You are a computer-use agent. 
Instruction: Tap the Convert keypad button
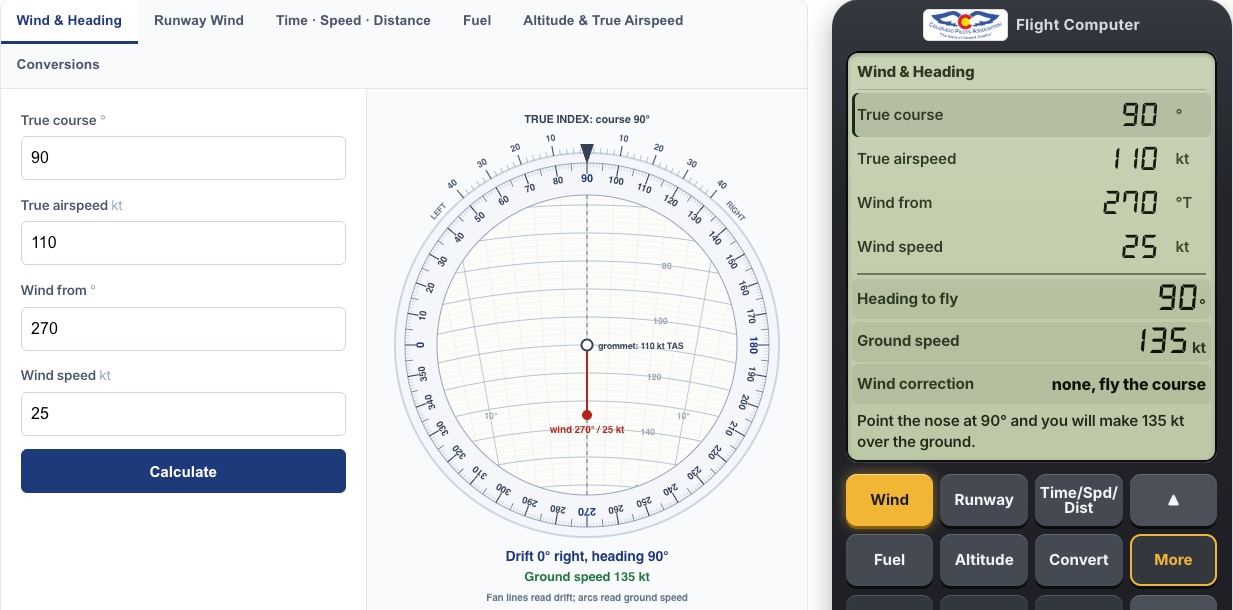click(x=1078, y=560)
